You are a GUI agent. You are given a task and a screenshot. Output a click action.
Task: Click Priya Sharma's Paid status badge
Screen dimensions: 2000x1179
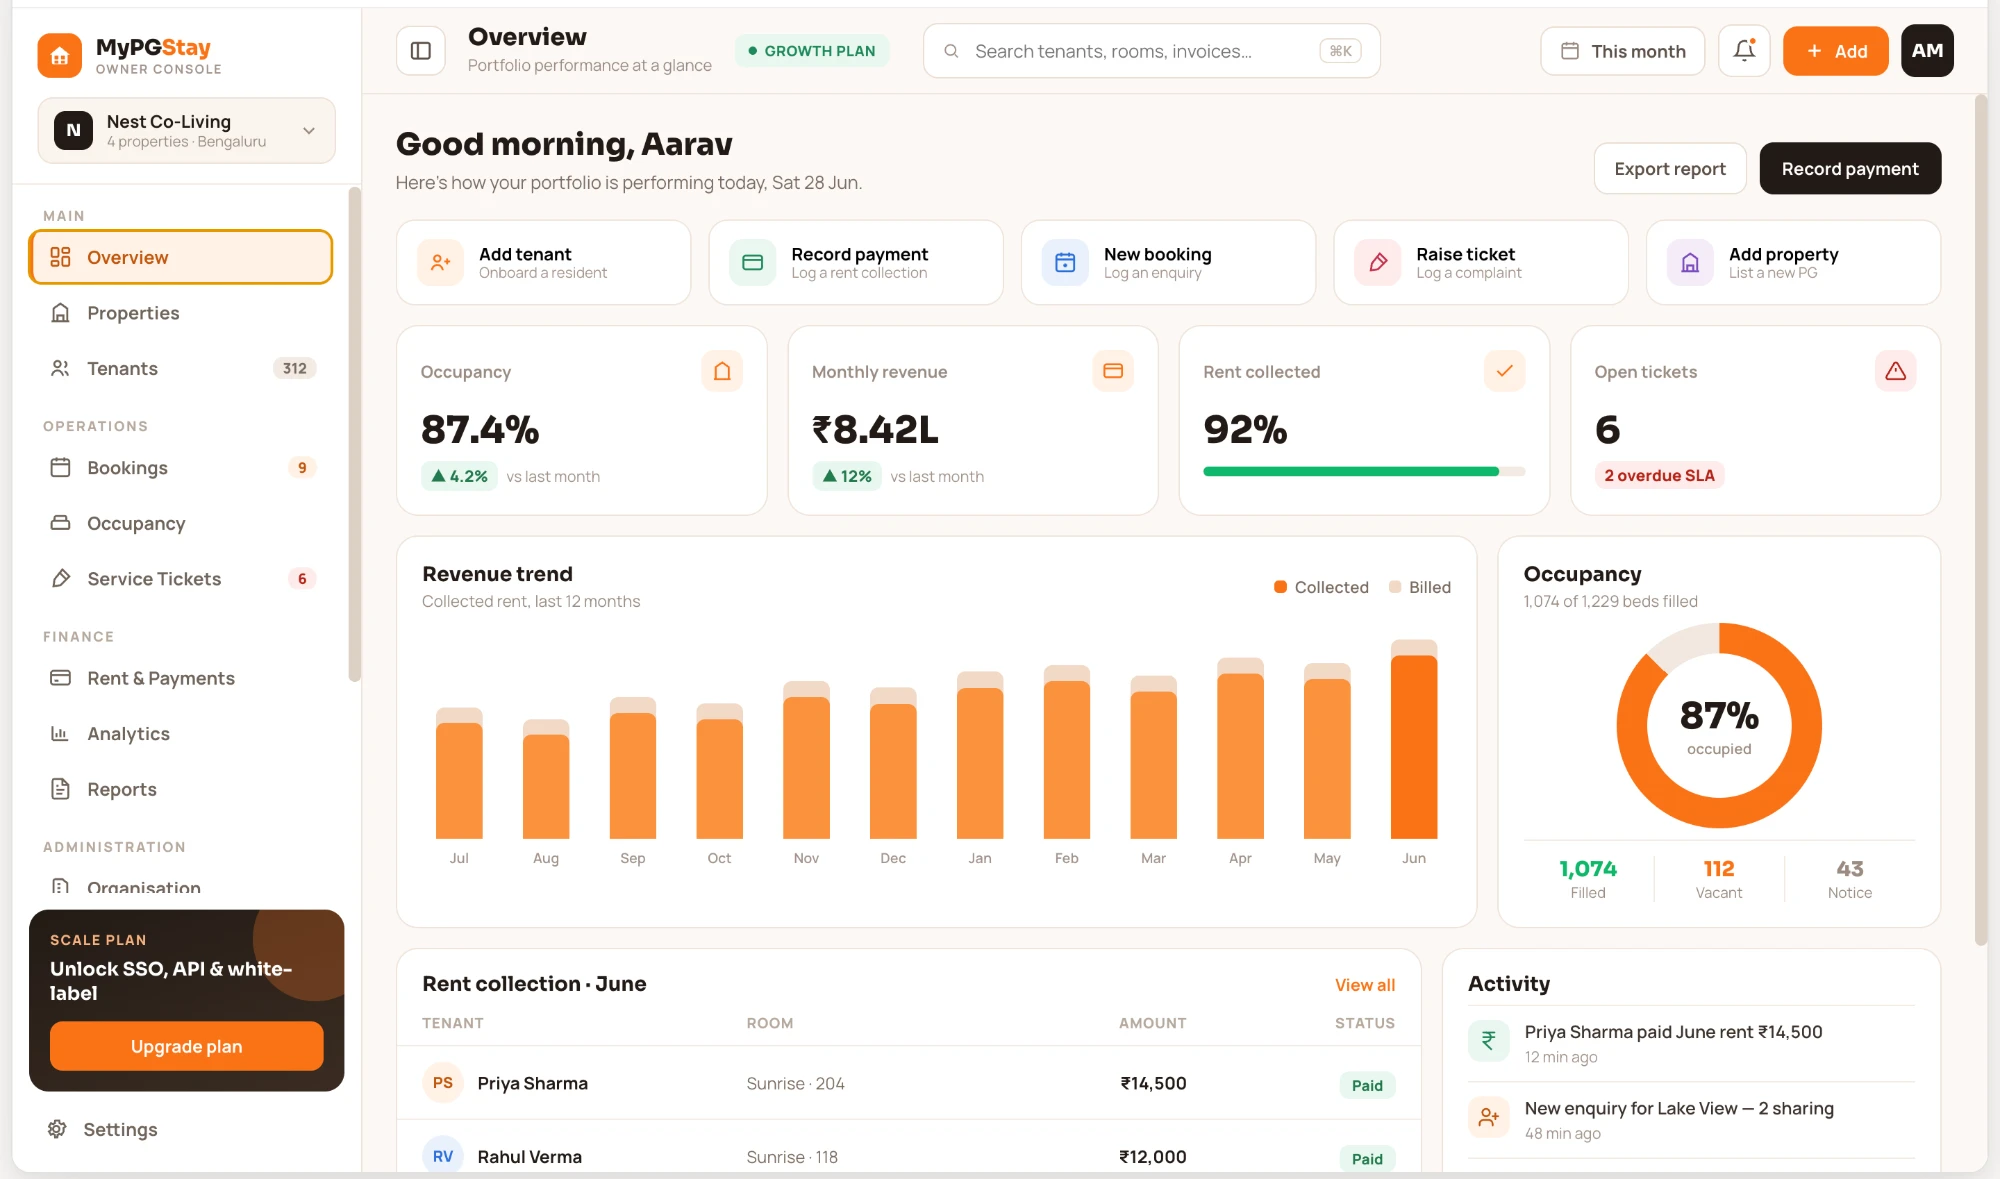(x=1367, y=1085)
